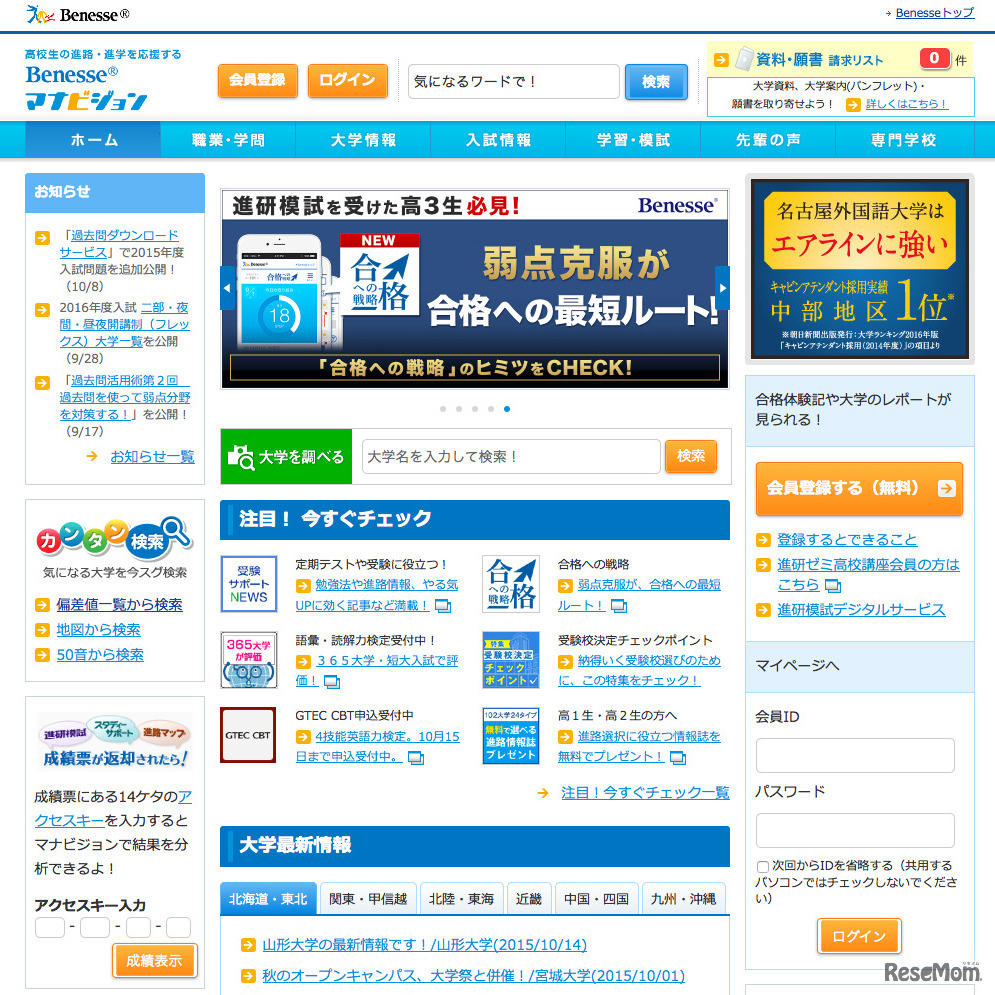Image resolution: width=995 pixels, height=995 pixels.
Task: Click the 合格への戦略 thumbnail icon
Action: (x=511, y=584)
